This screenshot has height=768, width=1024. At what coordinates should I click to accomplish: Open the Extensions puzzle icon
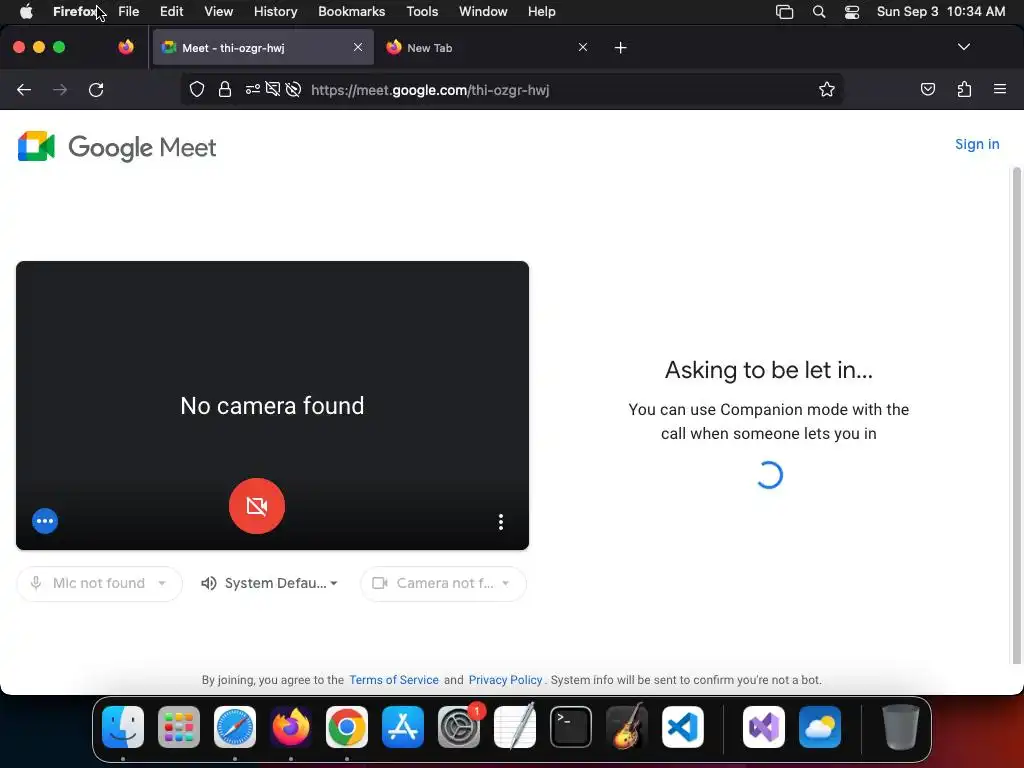(964, 89)
